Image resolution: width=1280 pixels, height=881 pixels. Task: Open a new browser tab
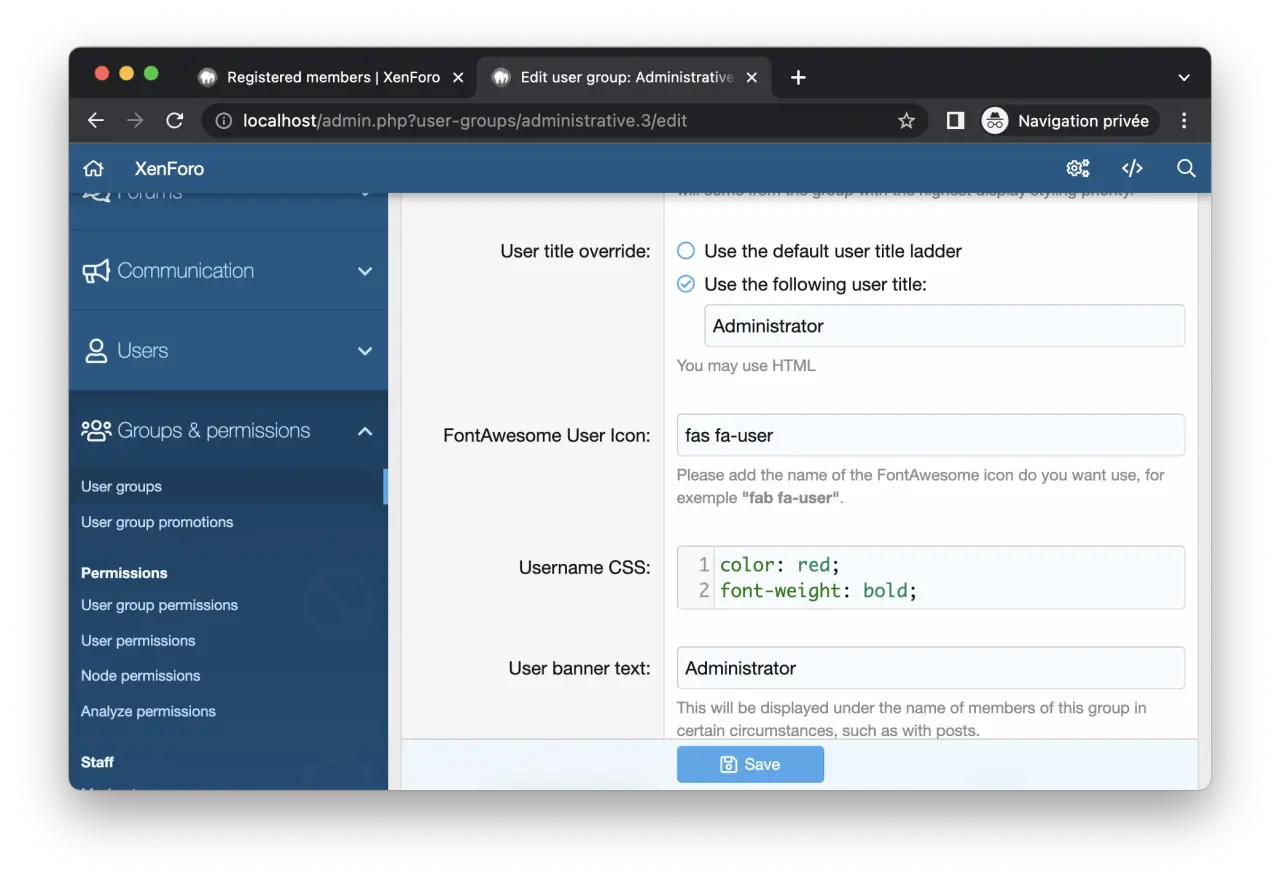click(x=798, y=78)
